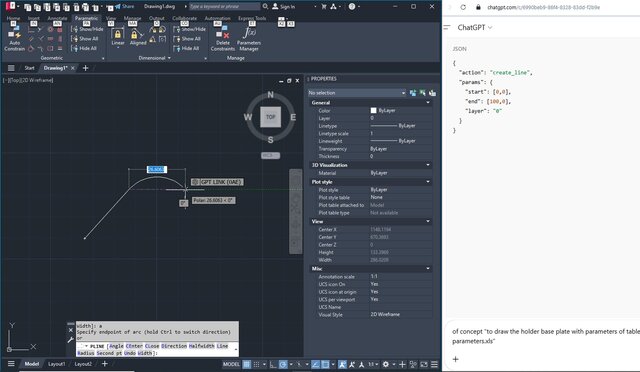Open the Linear dimensional constraint tool
Screen dimensions: 640x372
[x=118, y=38]
